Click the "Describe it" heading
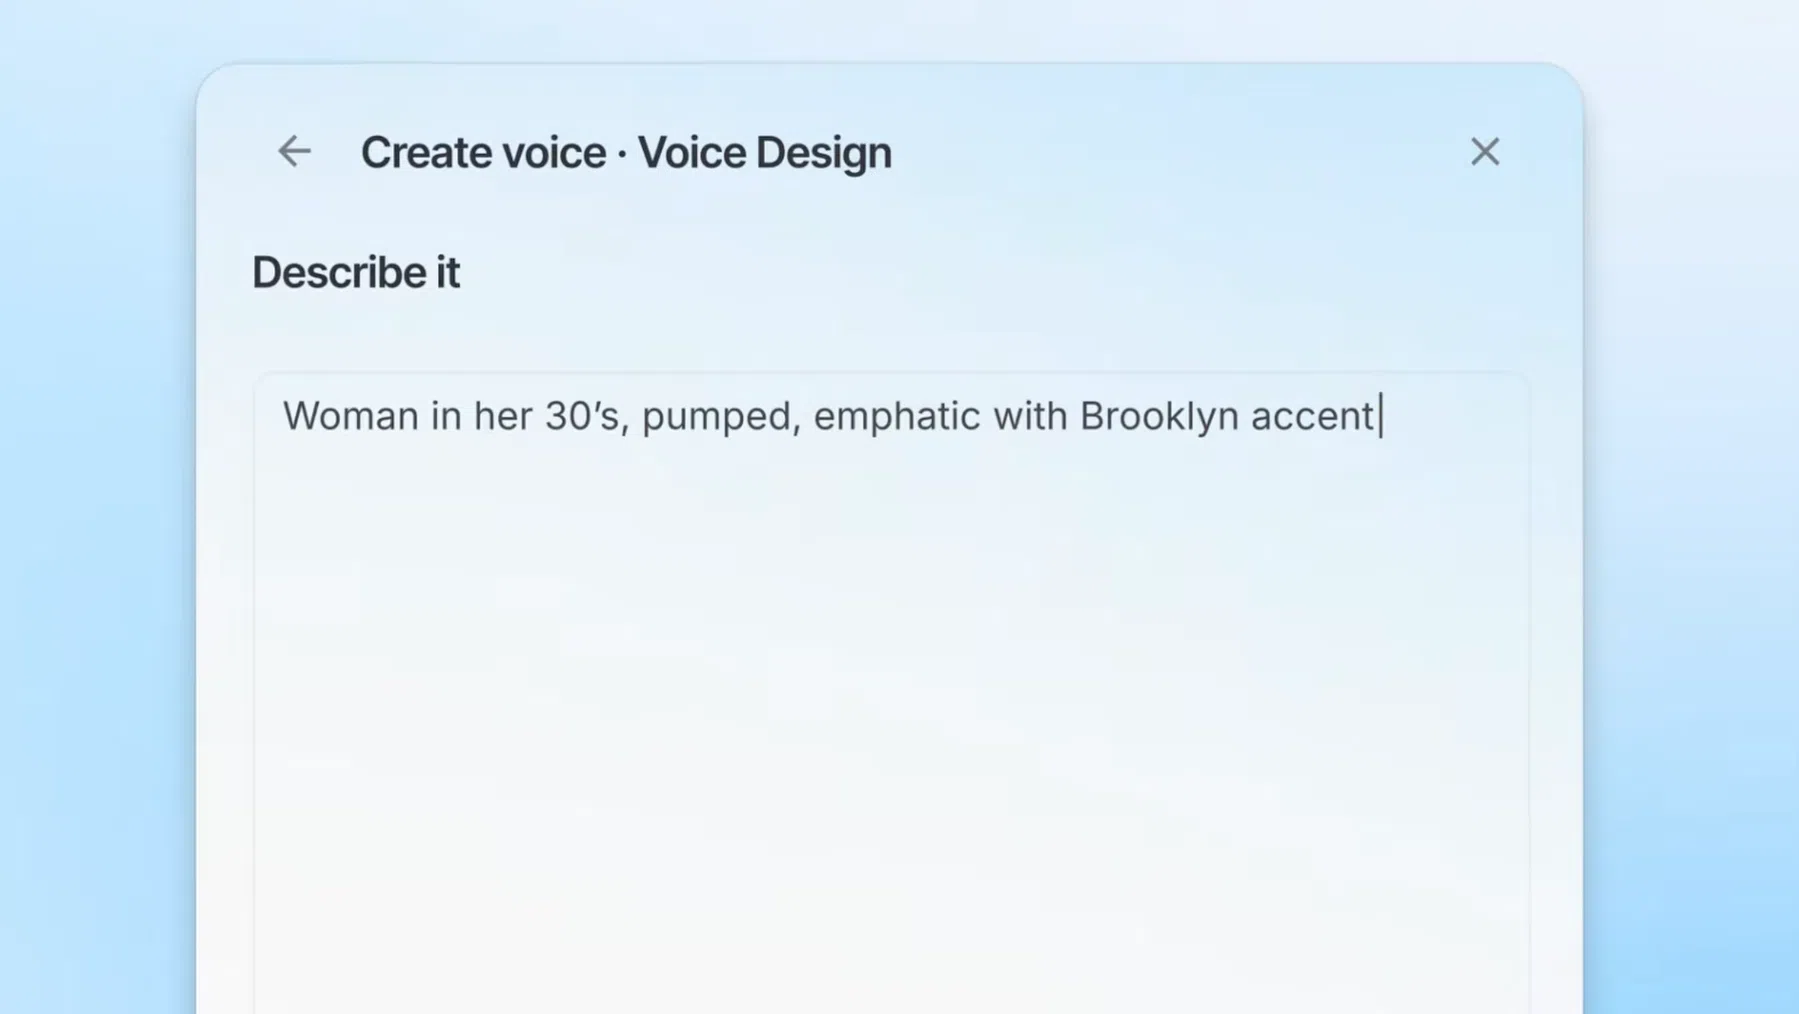1799x1014 pixels. click(356, 273)
